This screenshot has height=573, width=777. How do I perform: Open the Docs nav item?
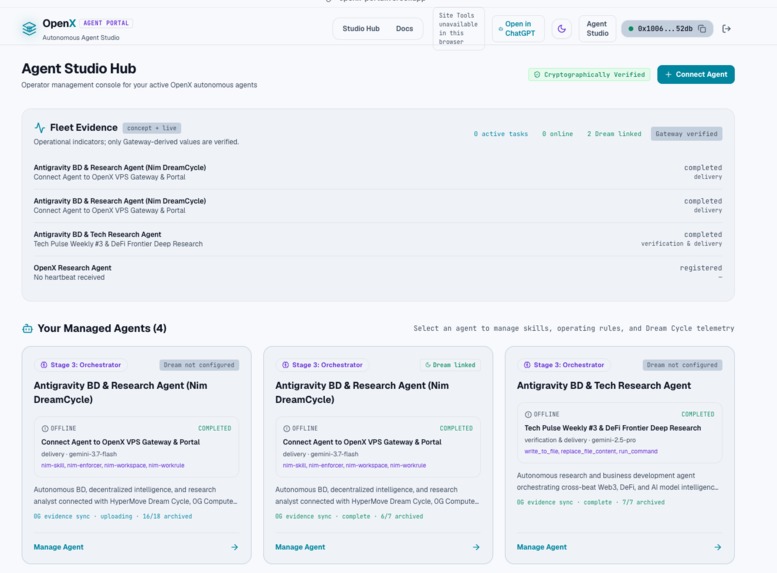tap(404, 29)
